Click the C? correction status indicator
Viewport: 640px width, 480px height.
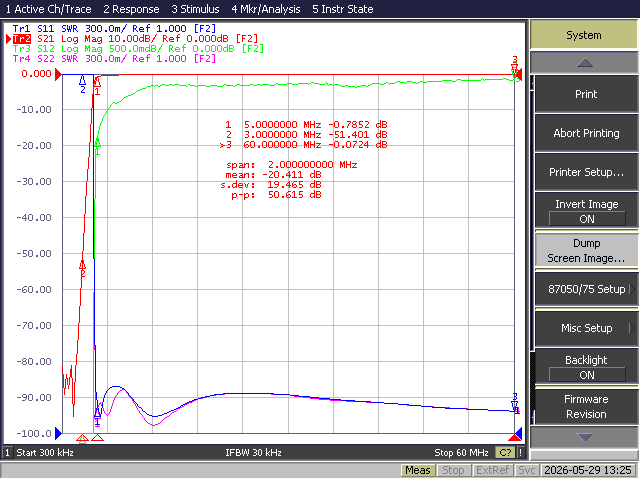(x=505, y=453)
